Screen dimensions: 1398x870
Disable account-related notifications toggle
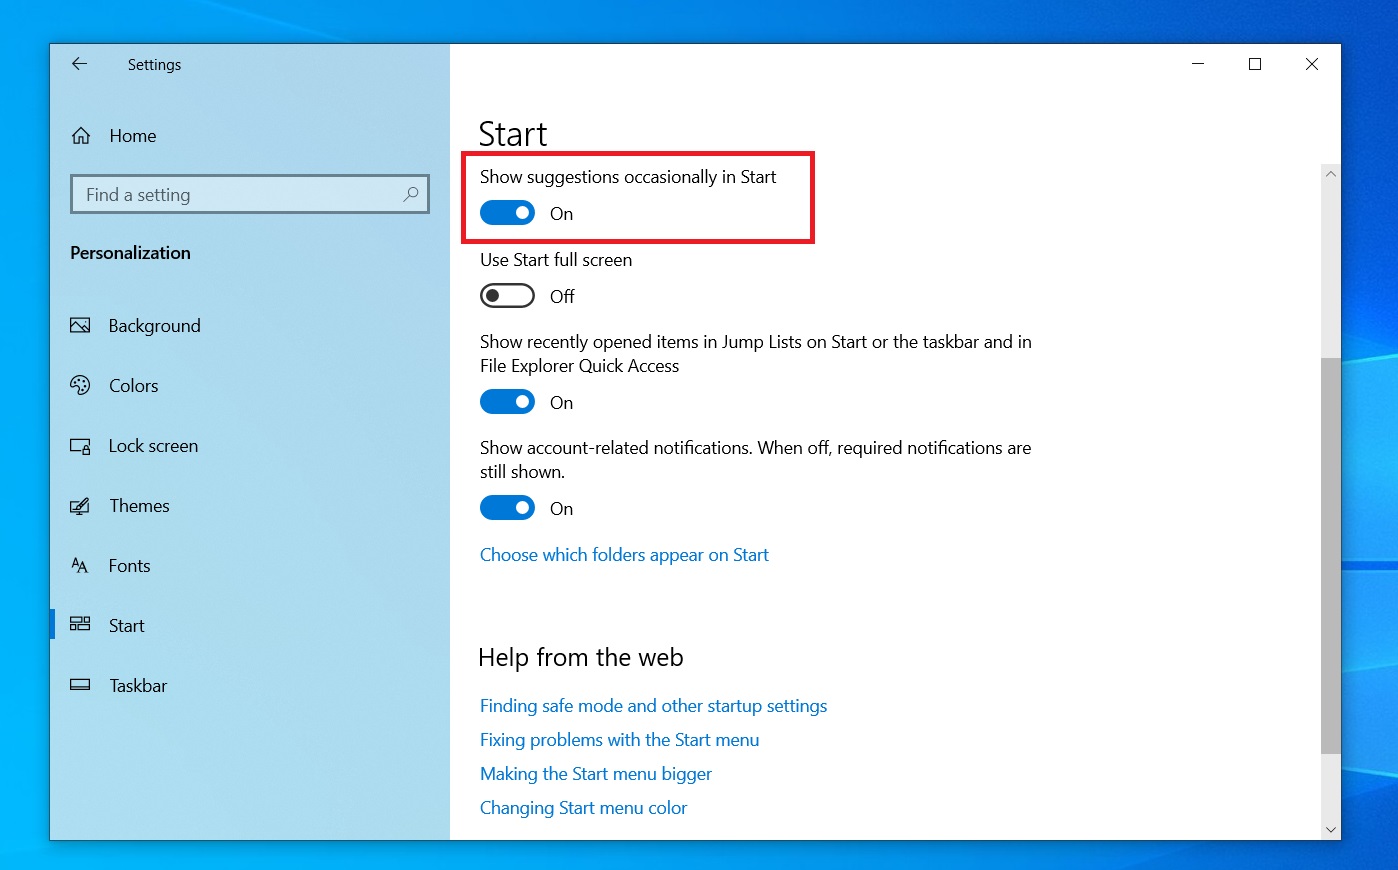507,508
